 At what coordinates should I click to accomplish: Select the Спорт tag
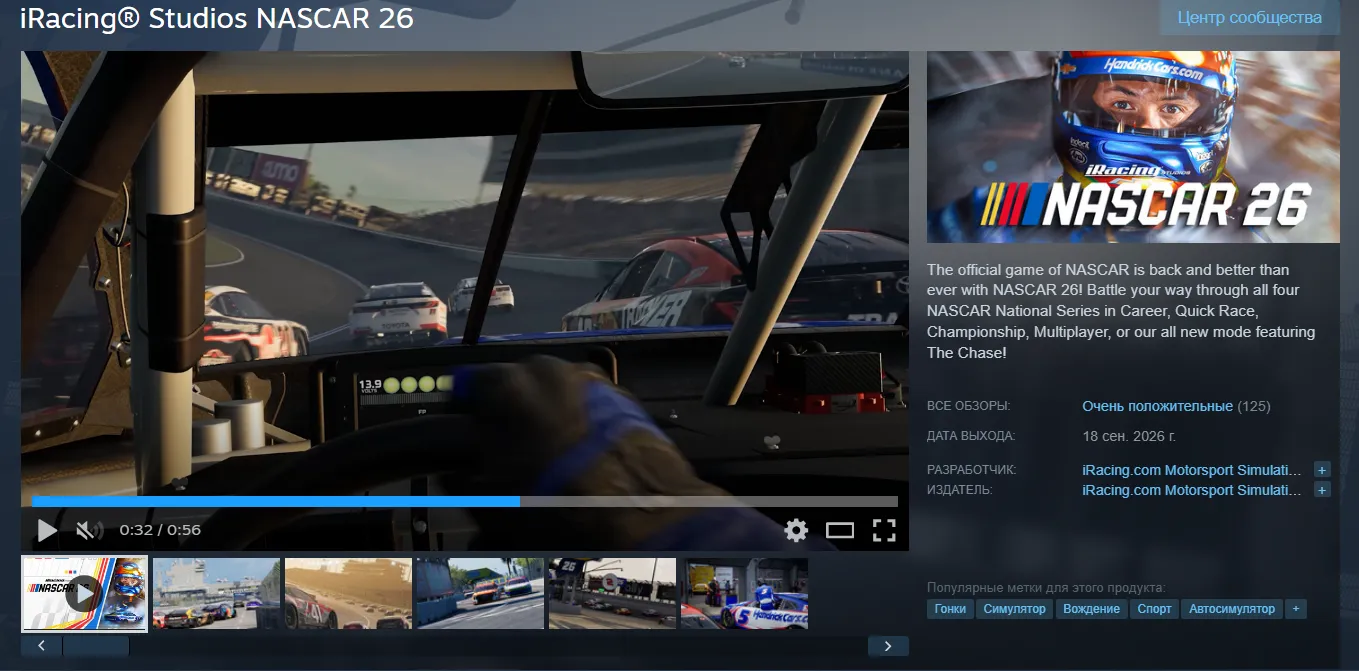tap(1155, 609)
